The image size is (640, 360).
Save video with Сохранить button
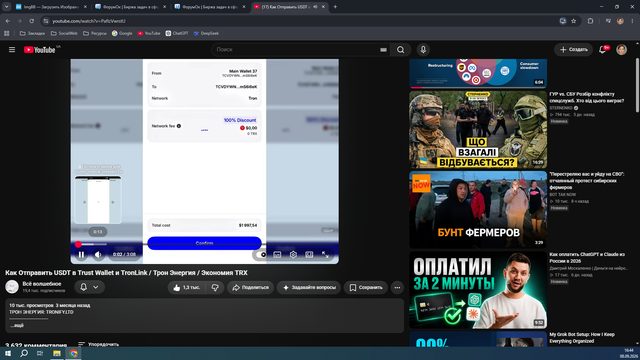(x=366, y=287)
